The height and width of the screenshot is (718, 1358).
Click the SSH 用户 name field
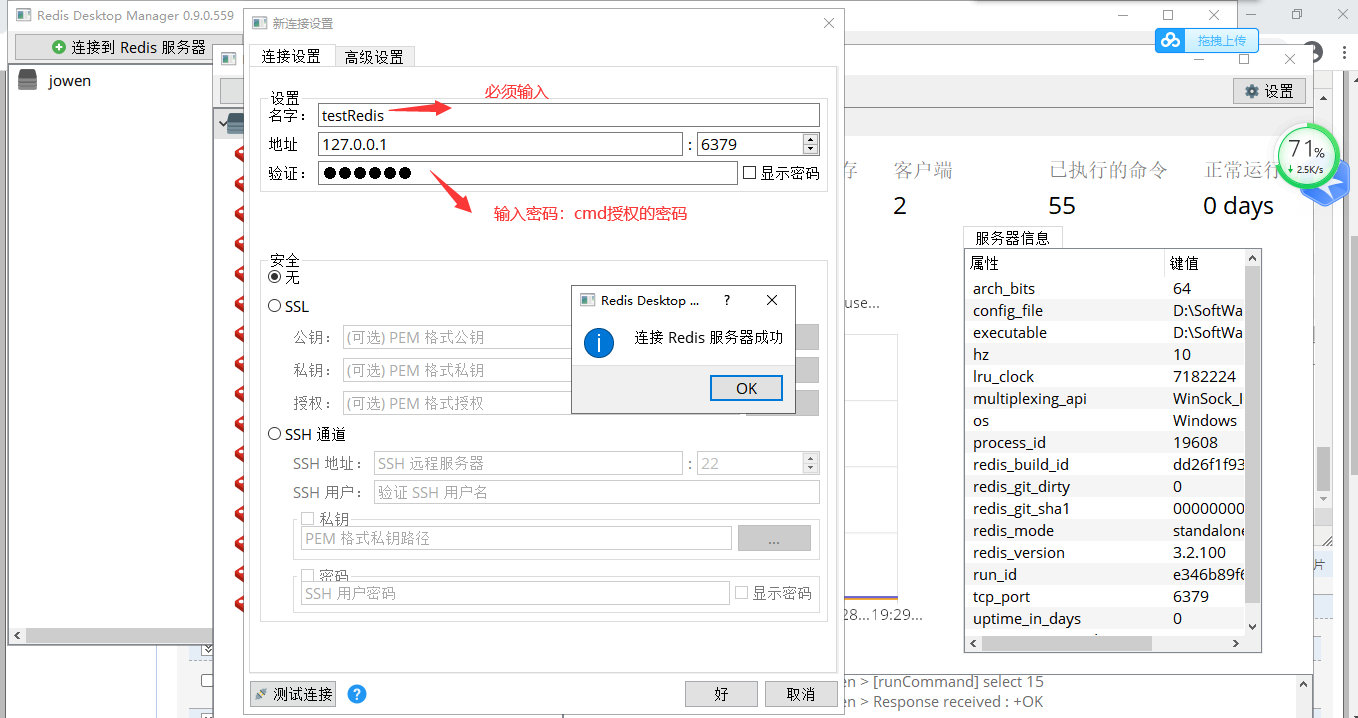tap(597, 492)
